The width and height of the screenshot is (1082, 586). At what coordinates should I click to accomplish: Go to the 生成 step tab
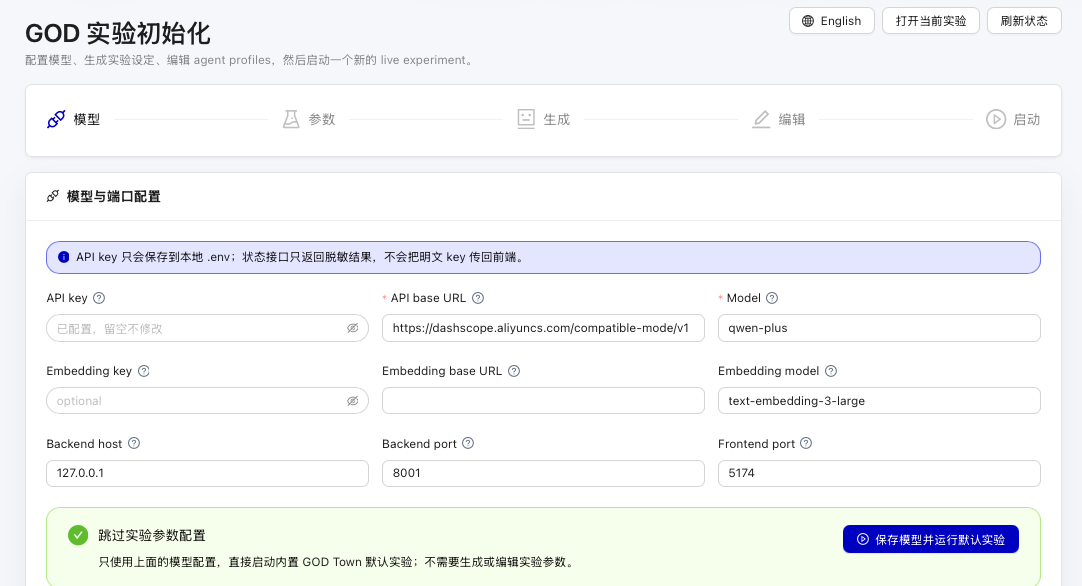[x=544, y=119]
